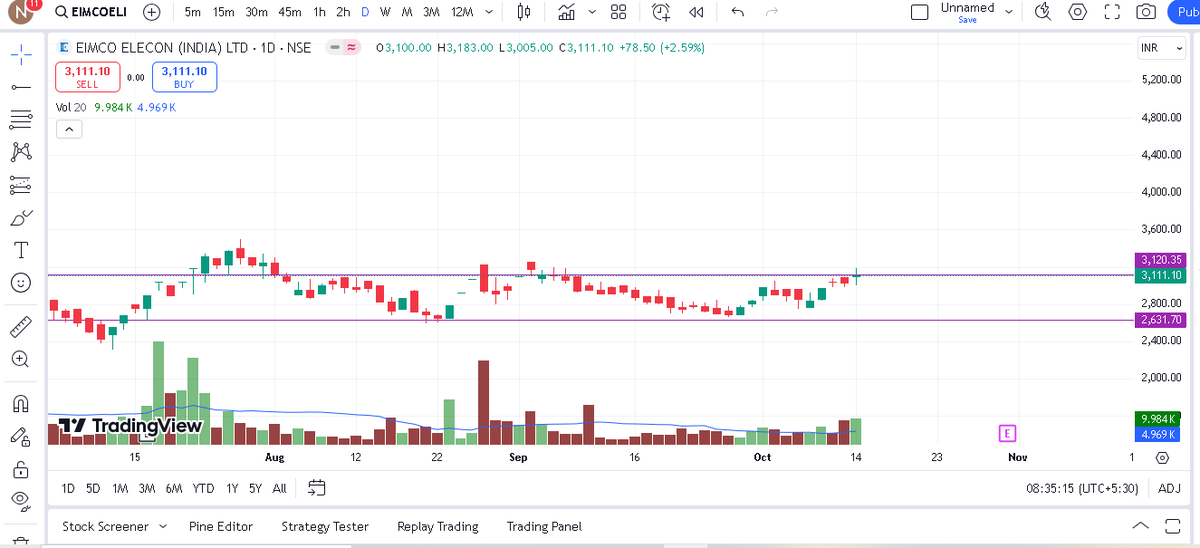Screen dimensions: 1200x548
Task: Select the zoom in tool
Action: tap(21, 359)
